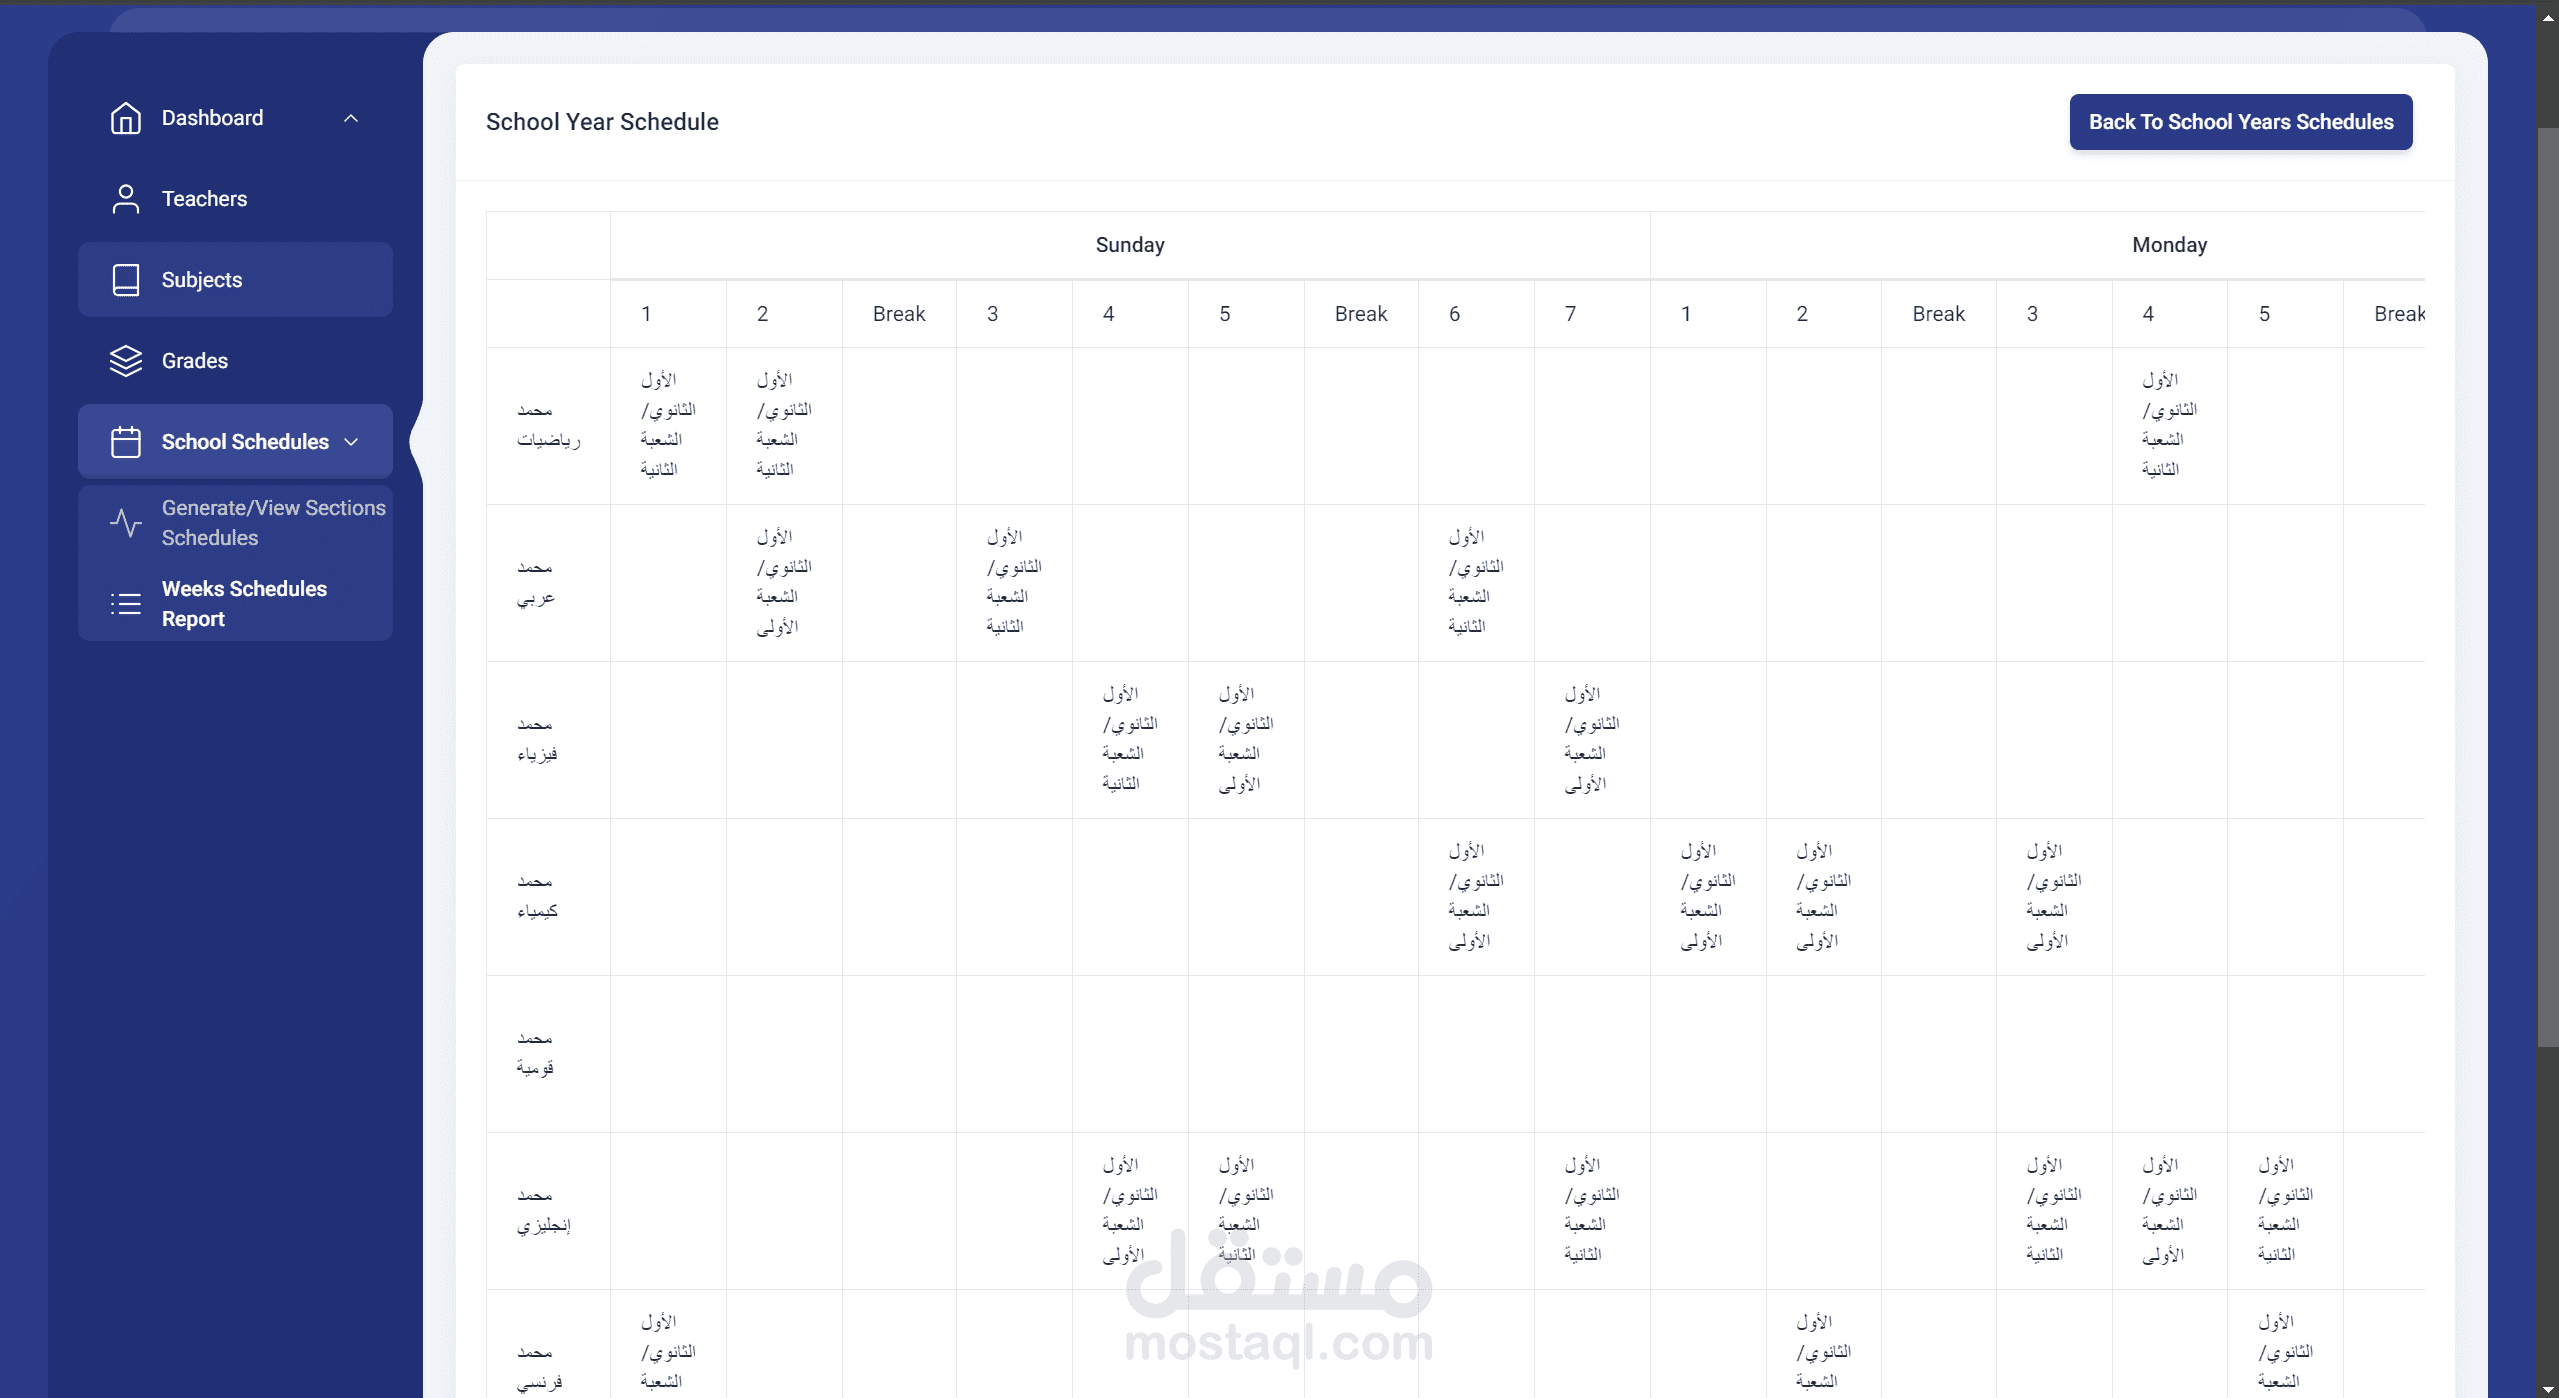
Task: Click scrollbar down arrow at bottom
Action: coord(2547,1387)
